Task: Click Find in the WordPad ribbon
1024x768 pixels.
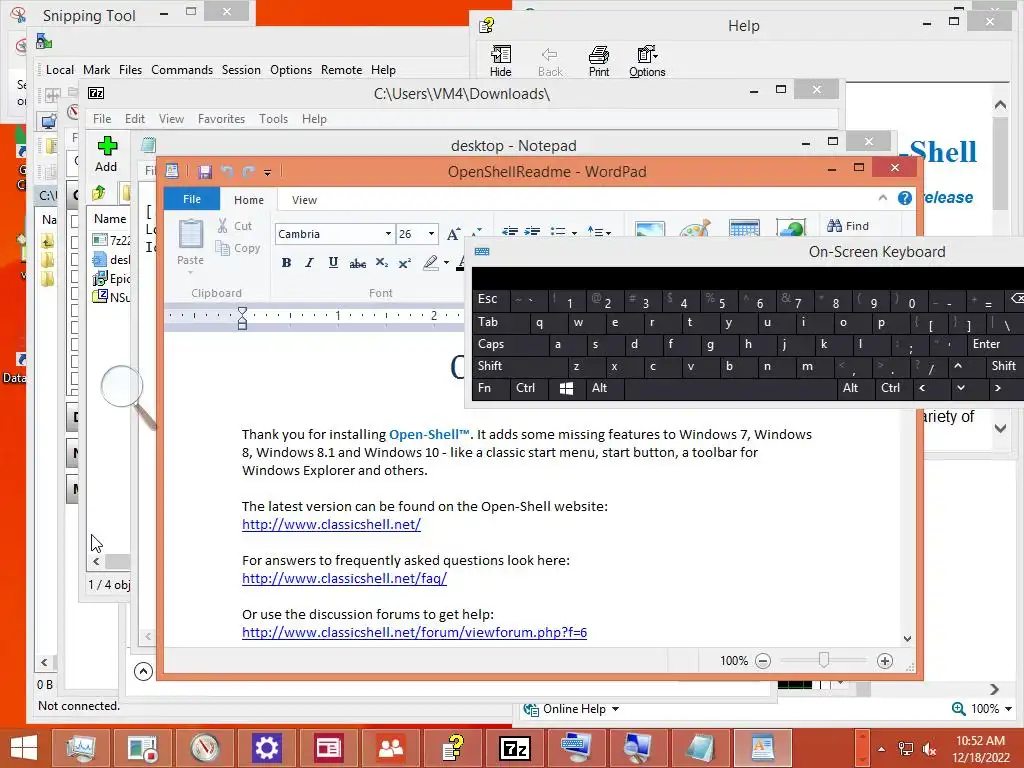Action: 848,226
